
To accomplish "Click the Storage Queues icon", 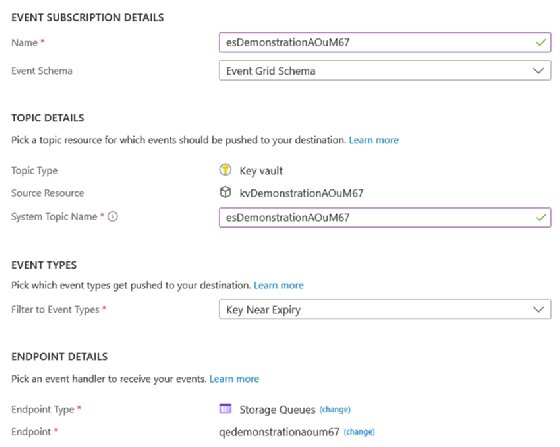I will tap(225, 408).
